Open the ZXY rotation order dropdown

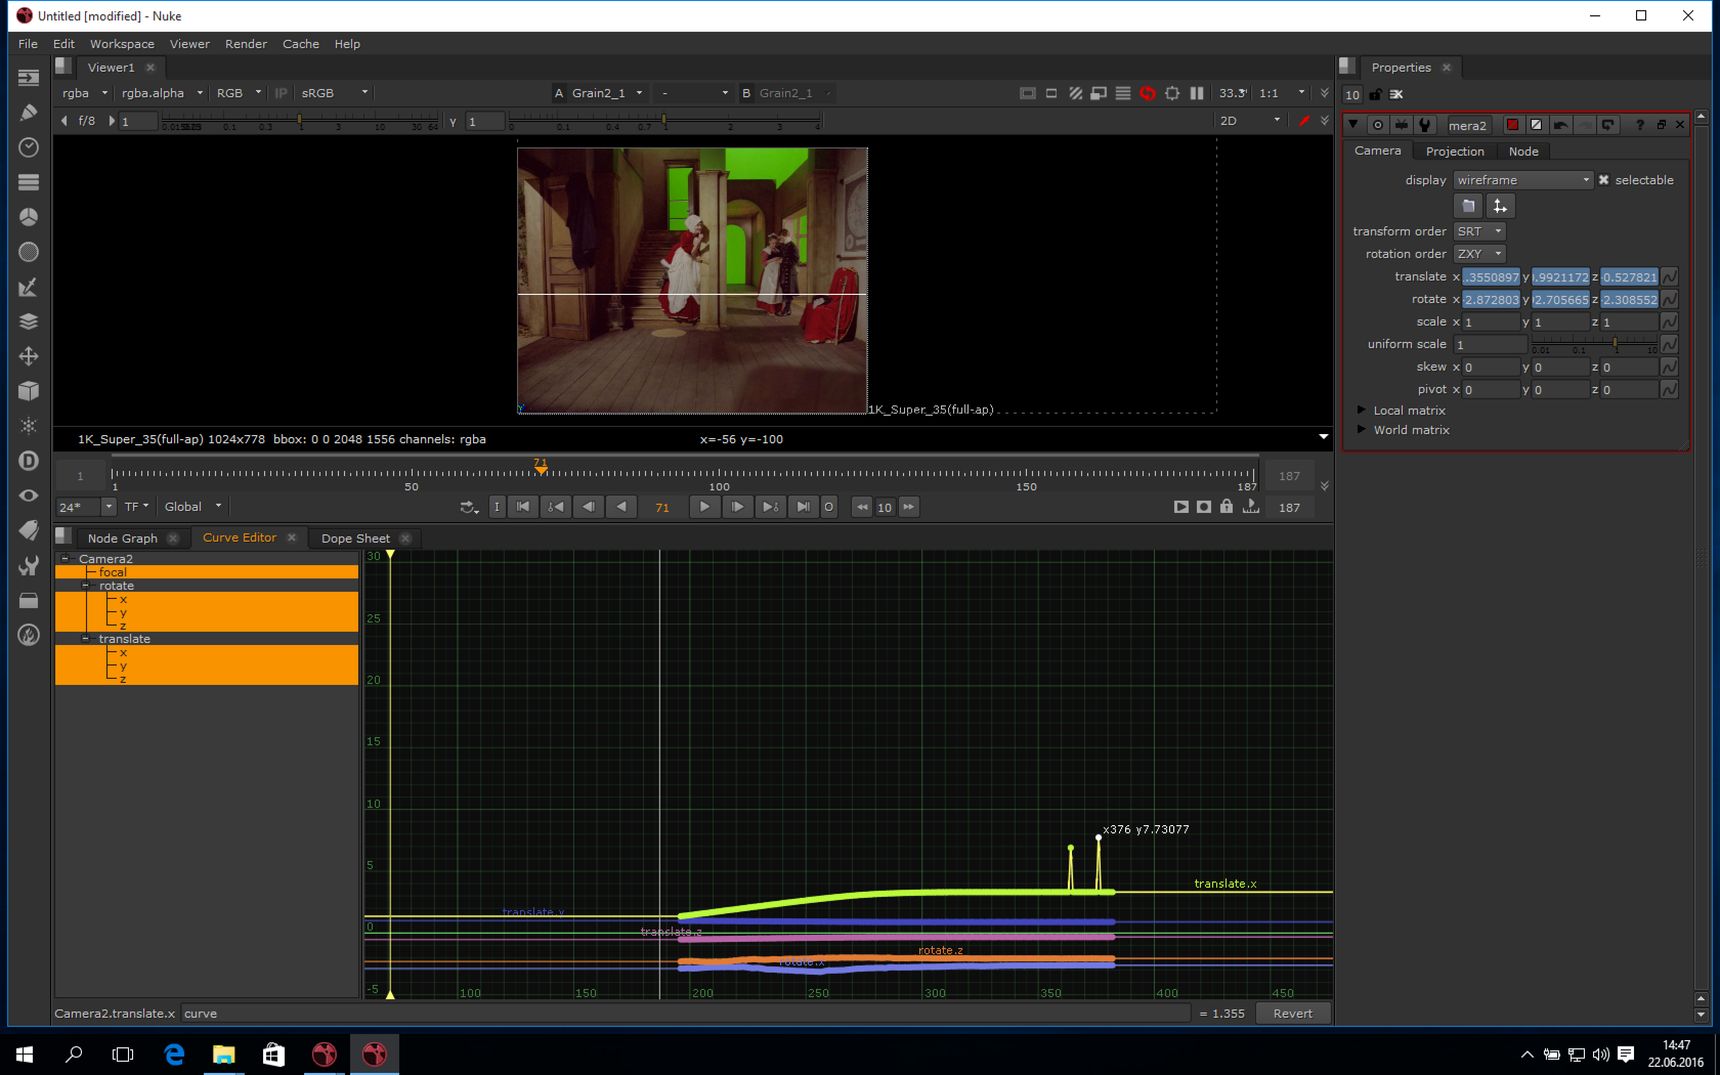pos(1479,254)
